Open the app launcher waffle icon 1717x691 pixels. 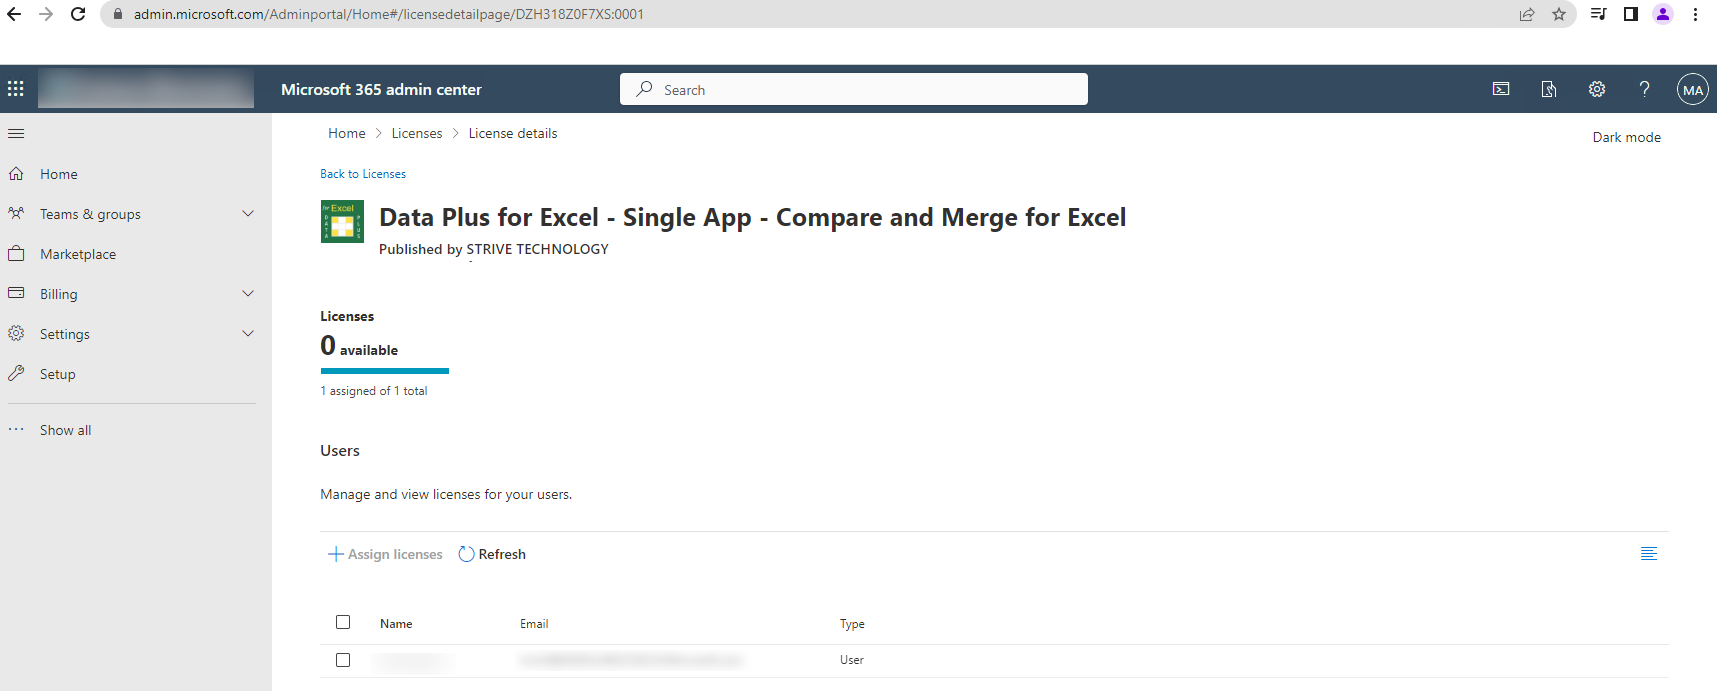16,89
